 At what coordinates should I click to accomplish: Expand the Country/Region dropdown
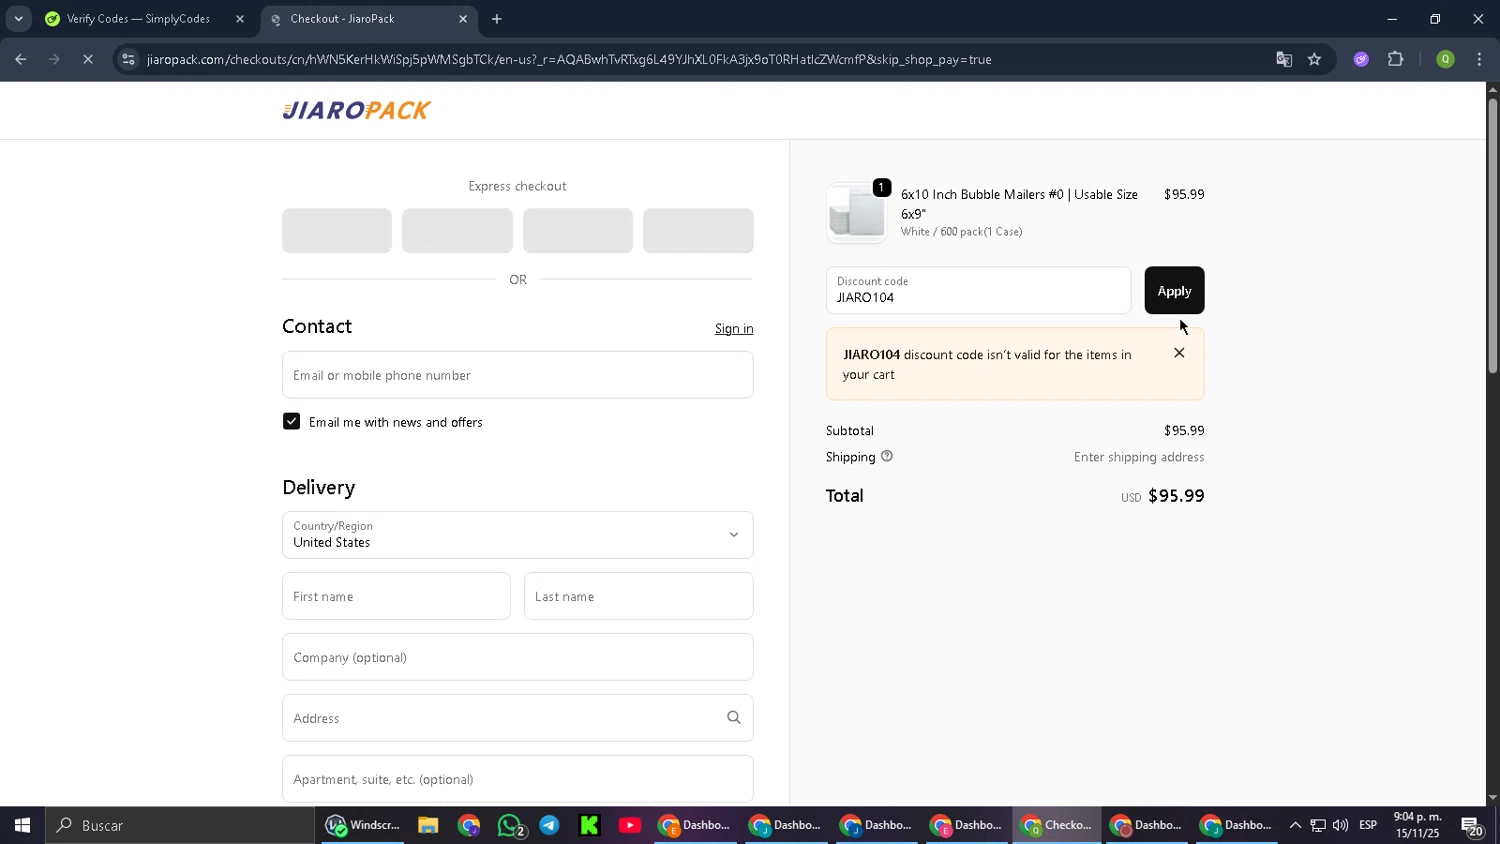point(517,535)
